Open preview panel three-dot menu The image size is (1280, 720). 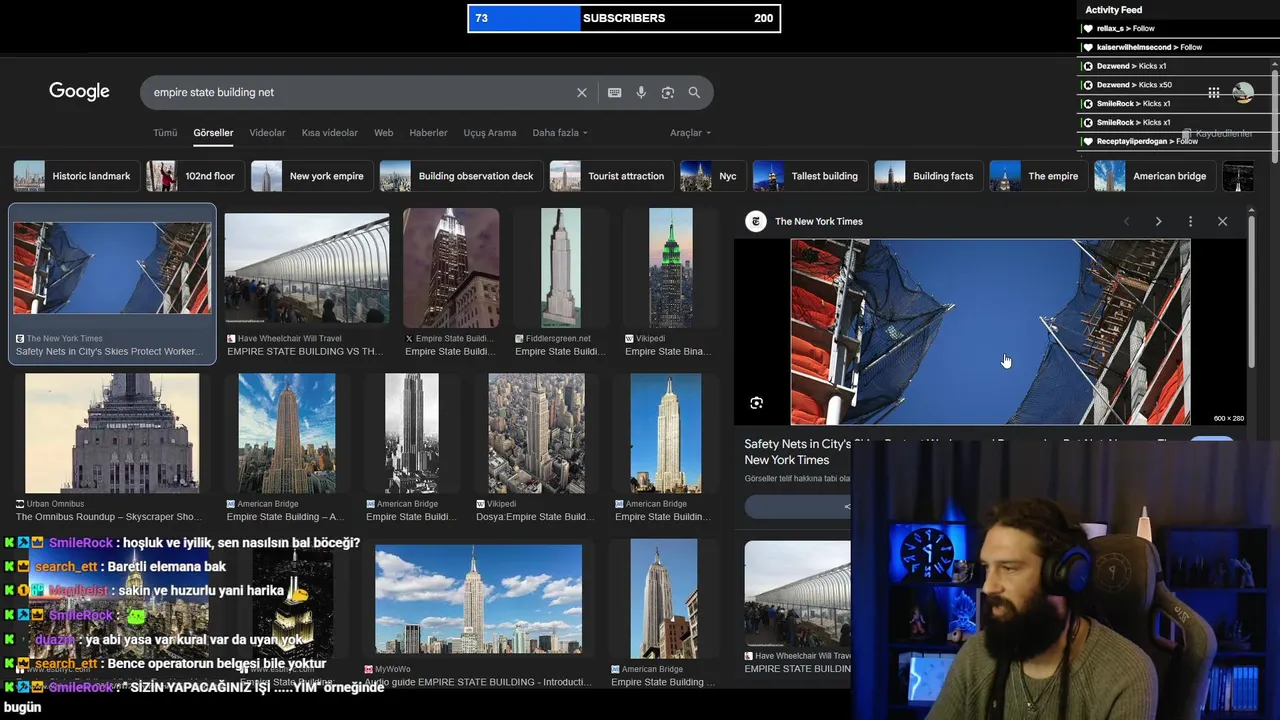1190,221
